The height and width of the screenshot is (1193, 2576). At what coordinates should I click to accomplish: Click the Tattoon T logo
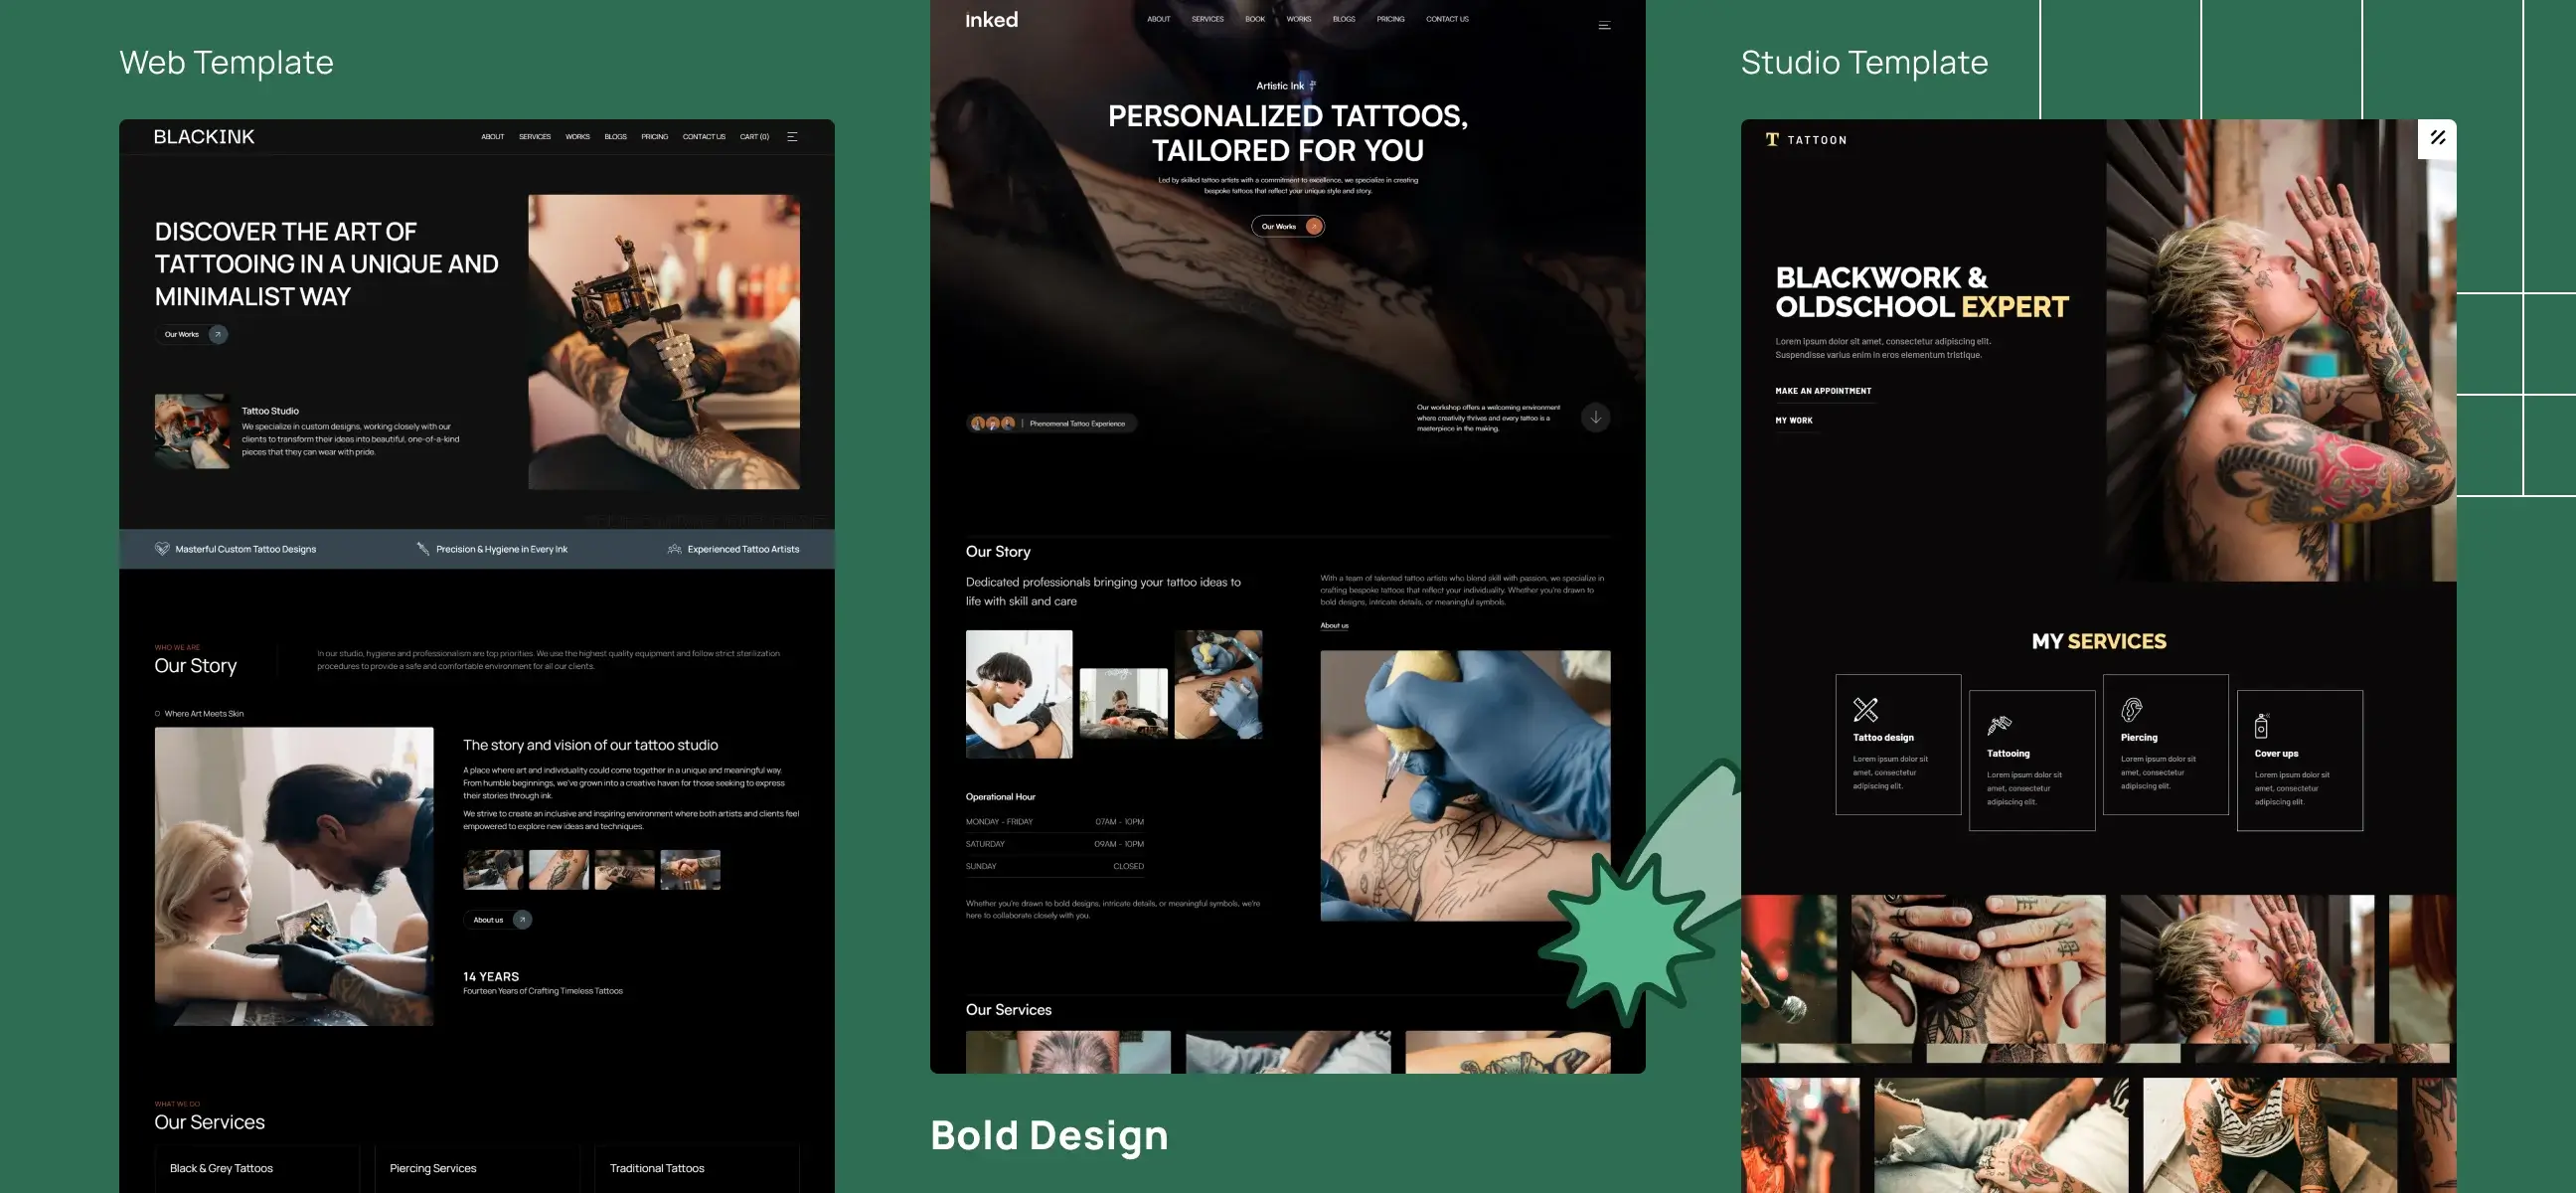pos(1772,140)
